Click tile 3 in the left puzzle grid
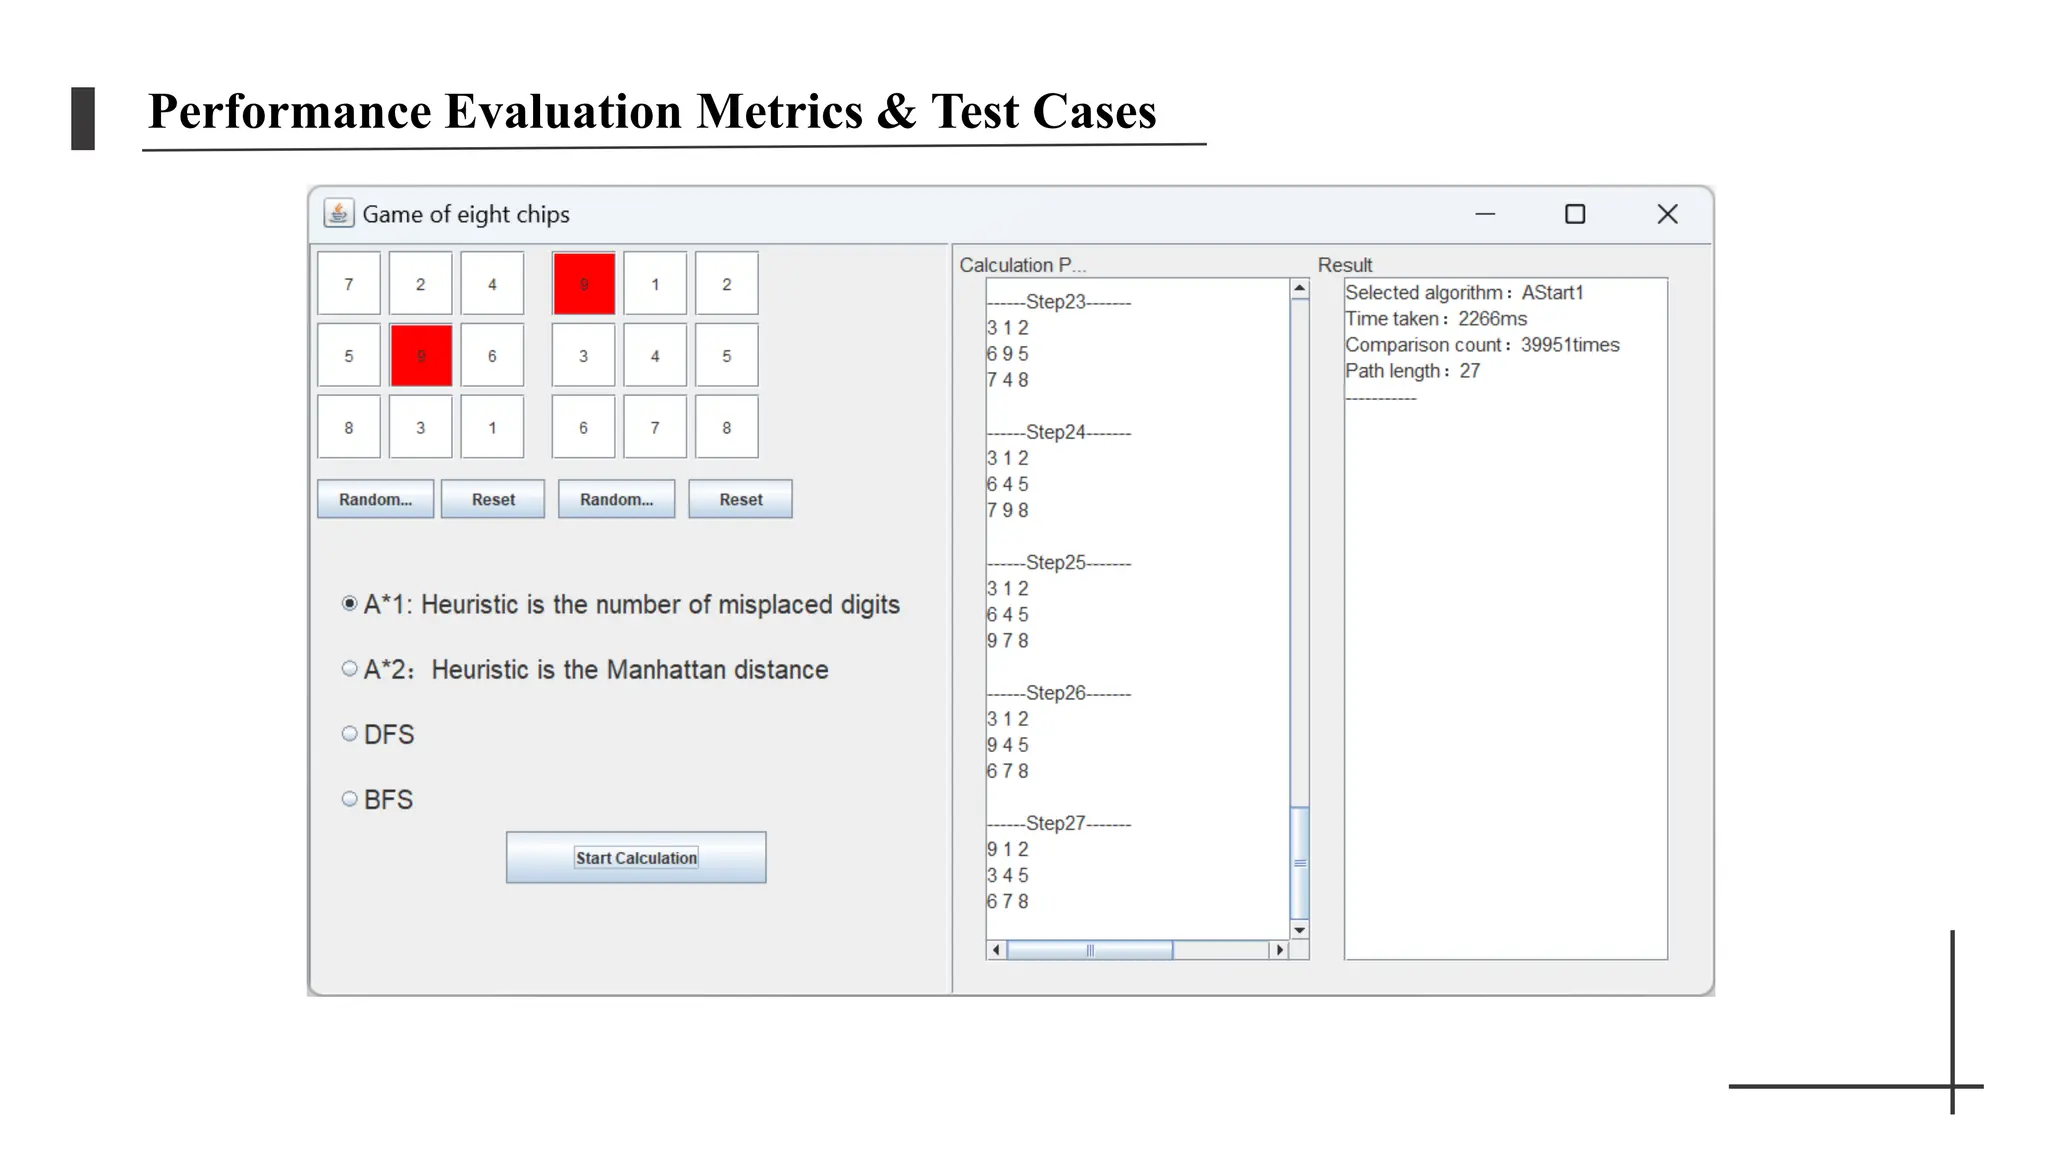 point(421,427)
